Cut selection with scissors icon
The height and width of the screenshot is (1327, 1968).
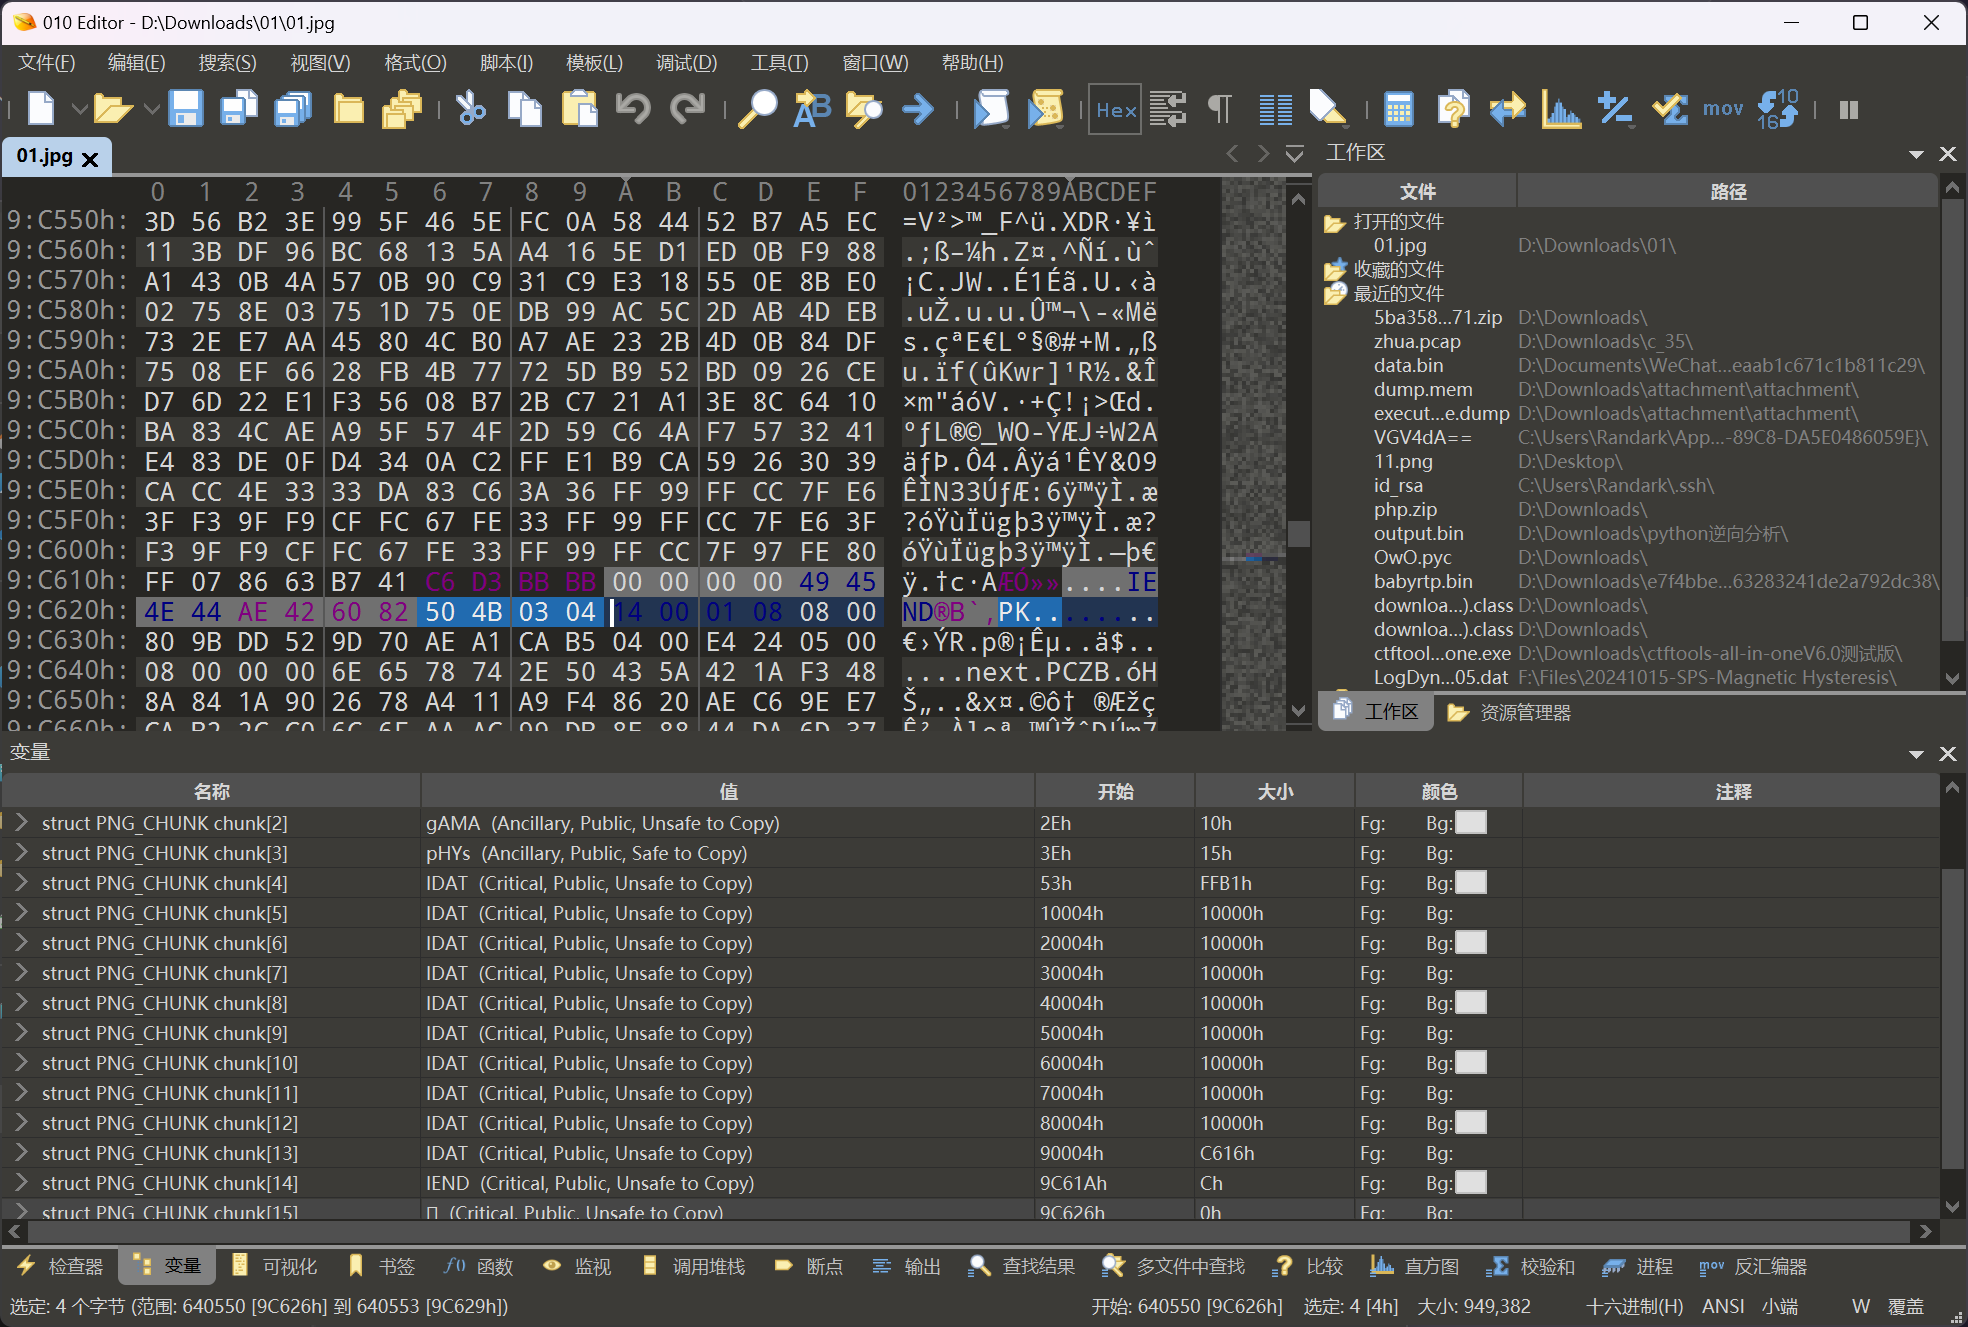click(x=471, y=108)
